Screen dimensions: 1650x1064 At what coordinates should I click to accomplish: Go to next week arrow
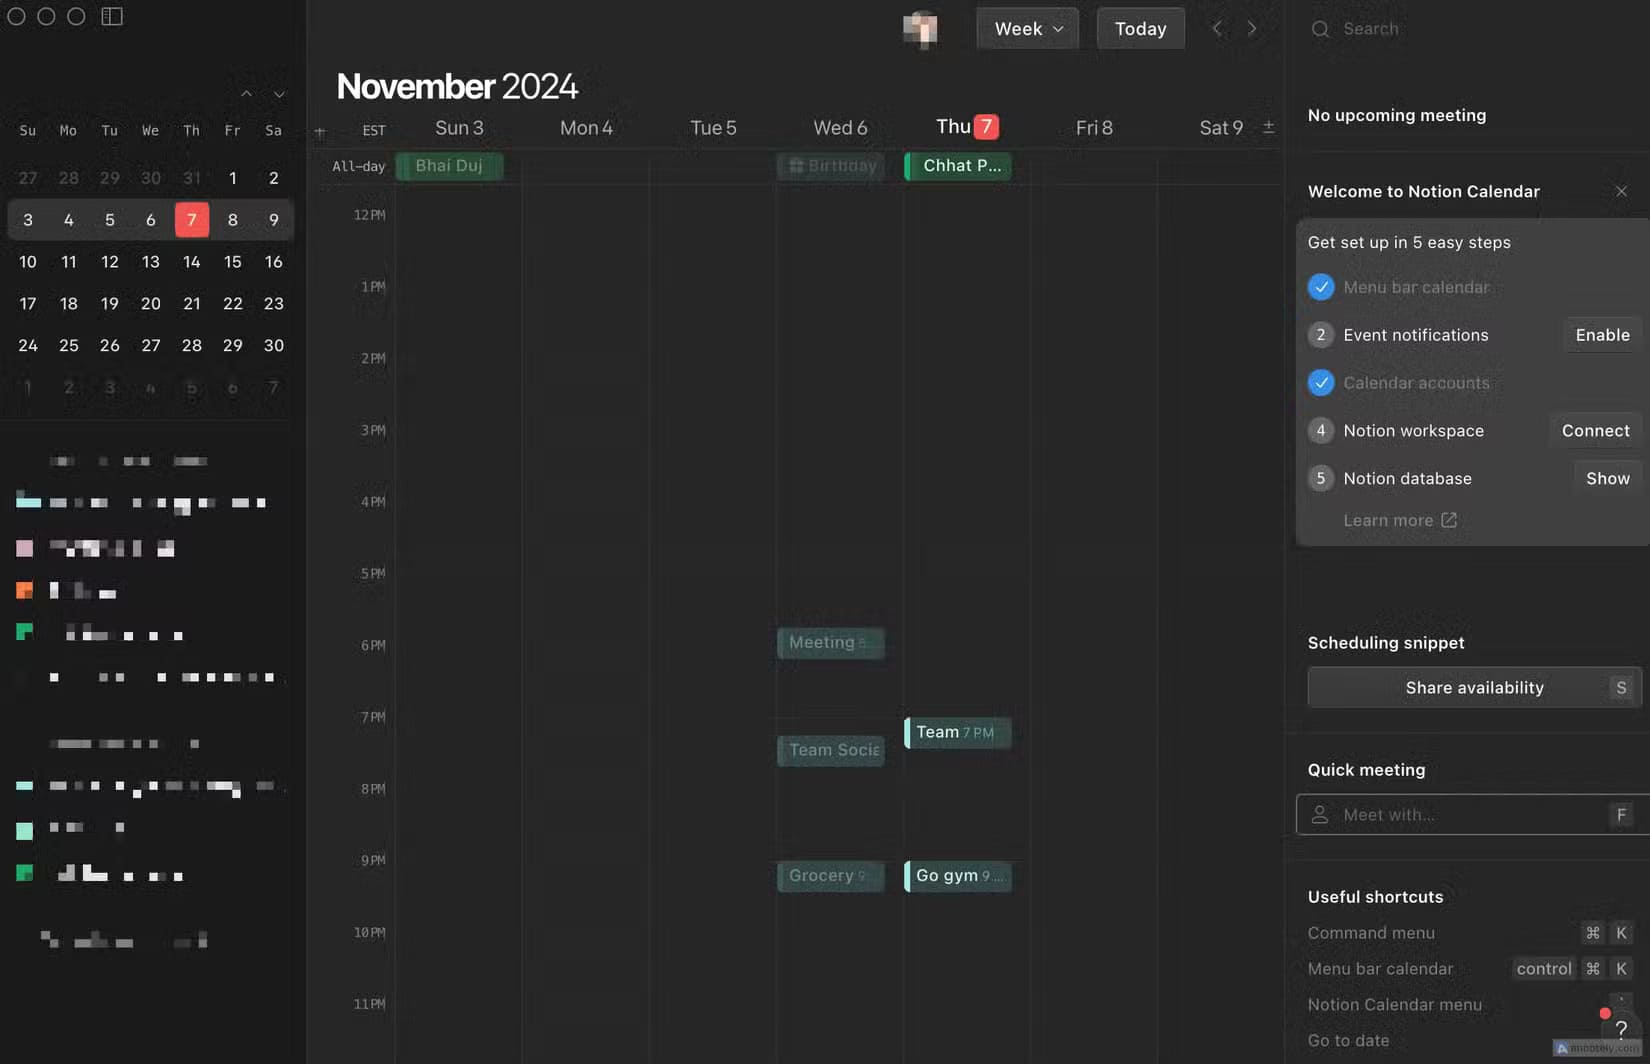coord(1252,29)
